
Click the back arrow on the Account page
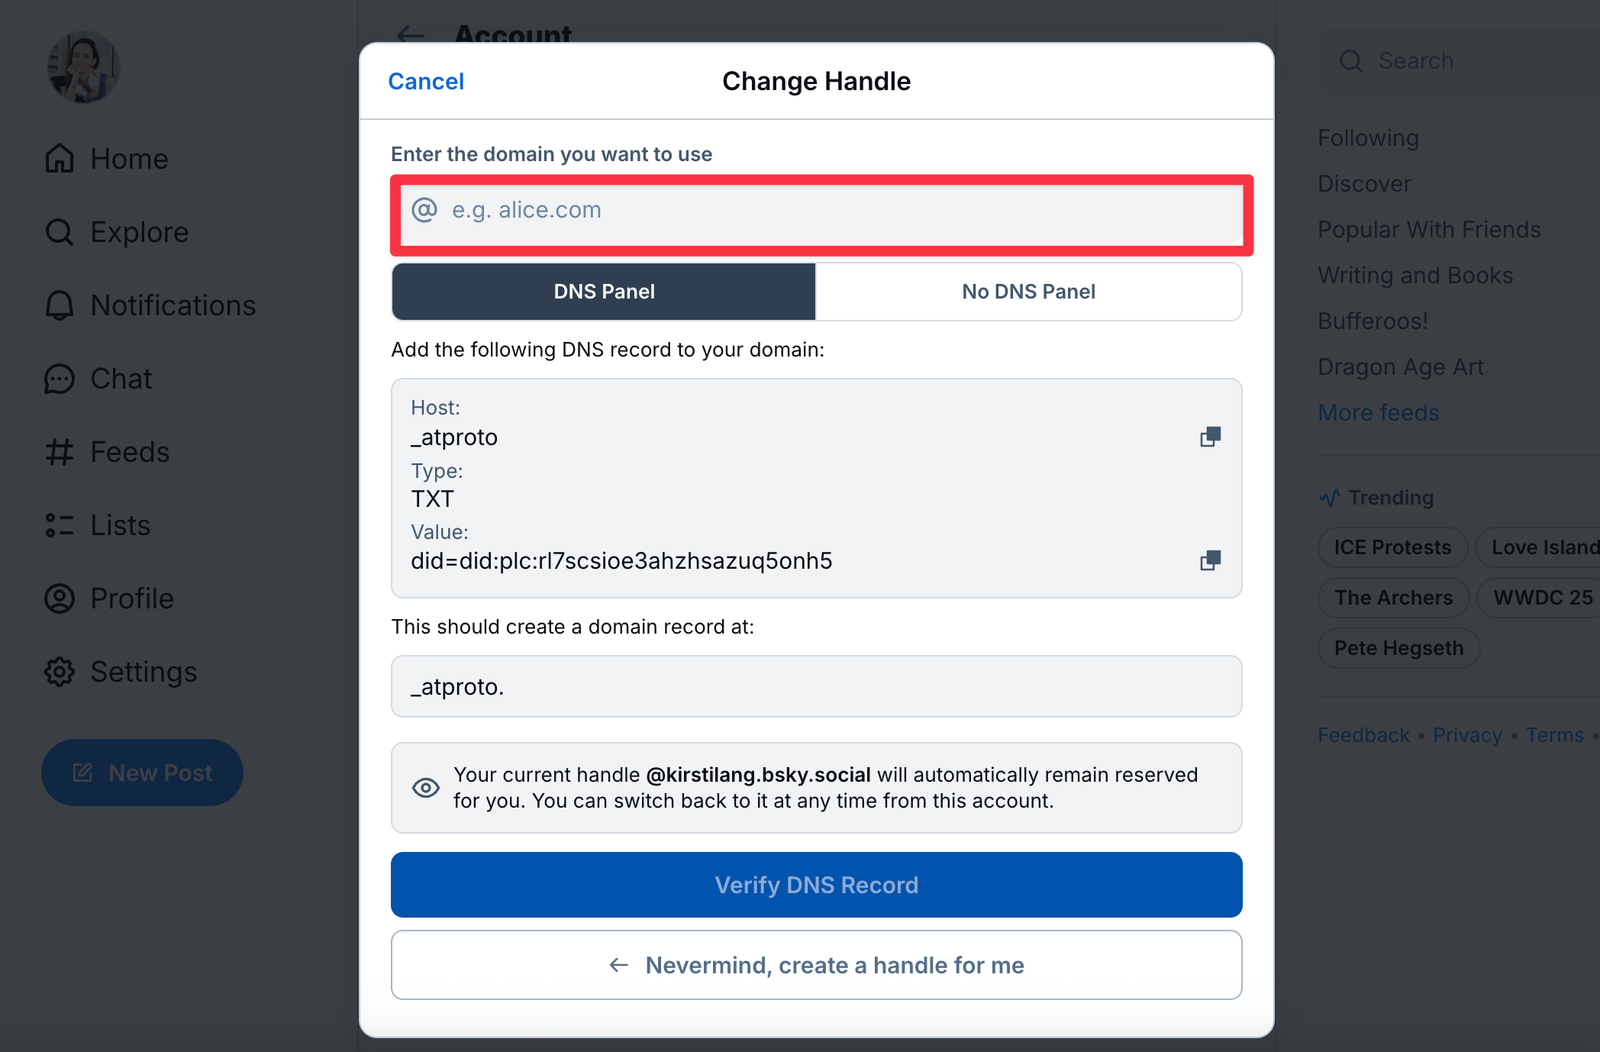(x=409, y=35)
